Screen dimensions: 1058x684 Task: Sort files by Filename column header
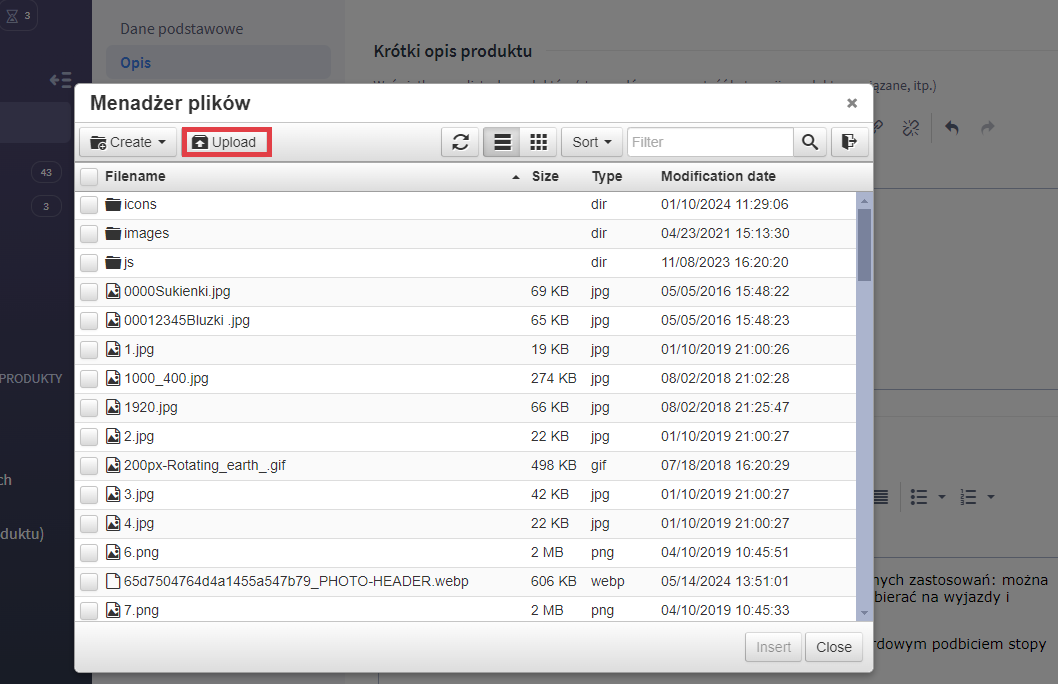(135, 176)
